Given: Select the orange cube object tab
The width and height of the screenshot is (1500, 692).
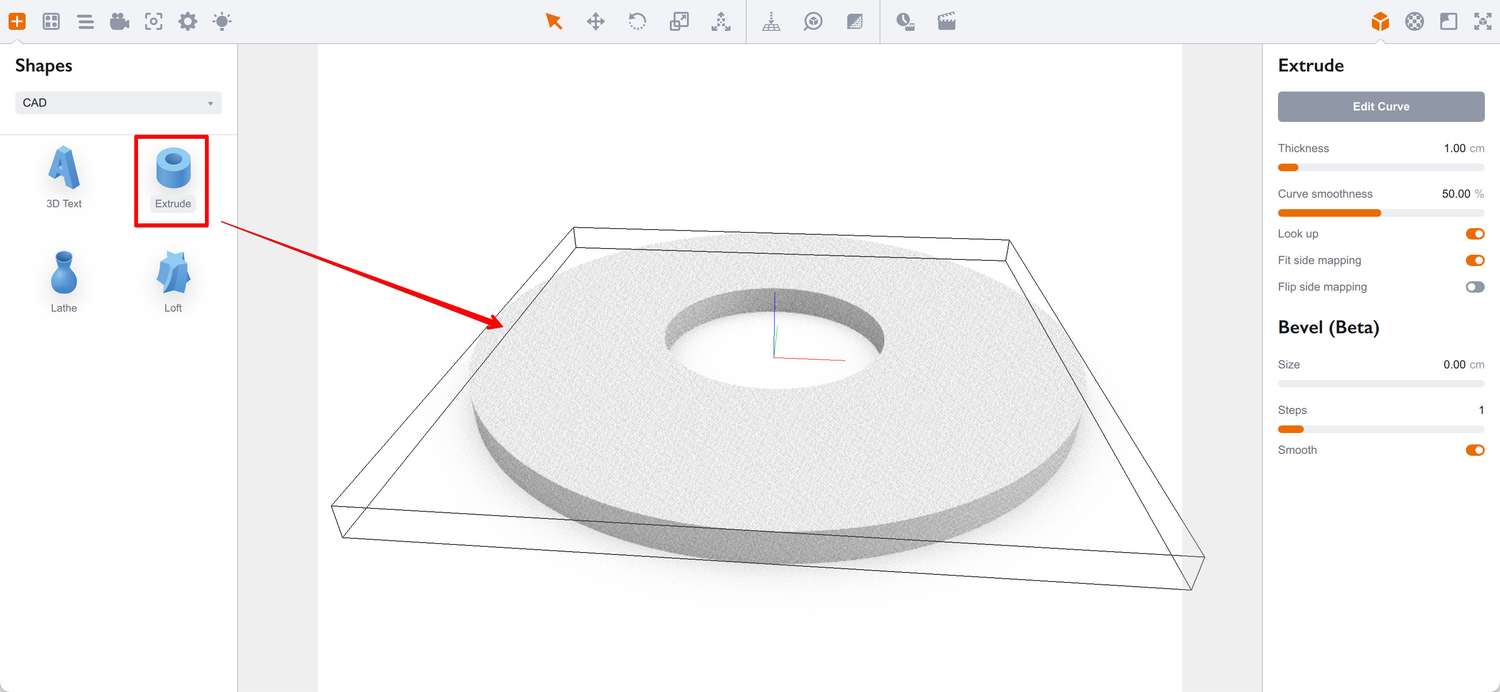Looking at the screenshot, I should (x=1380, y=21).
